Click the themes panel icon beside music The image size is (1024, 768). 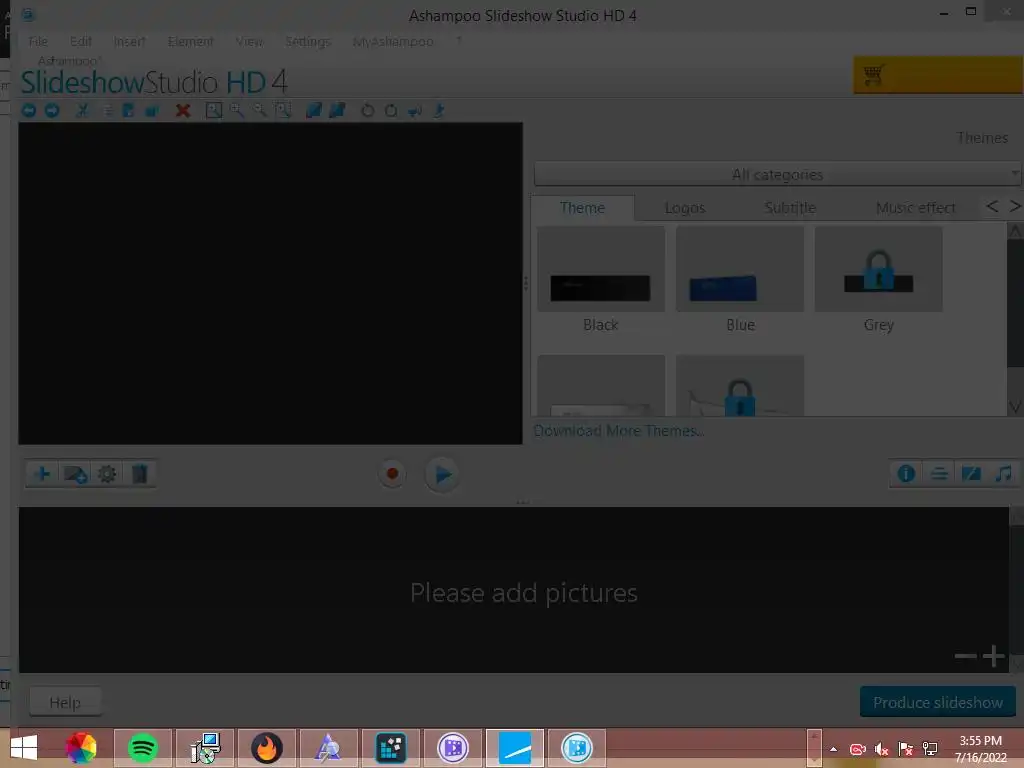(971, 473)
